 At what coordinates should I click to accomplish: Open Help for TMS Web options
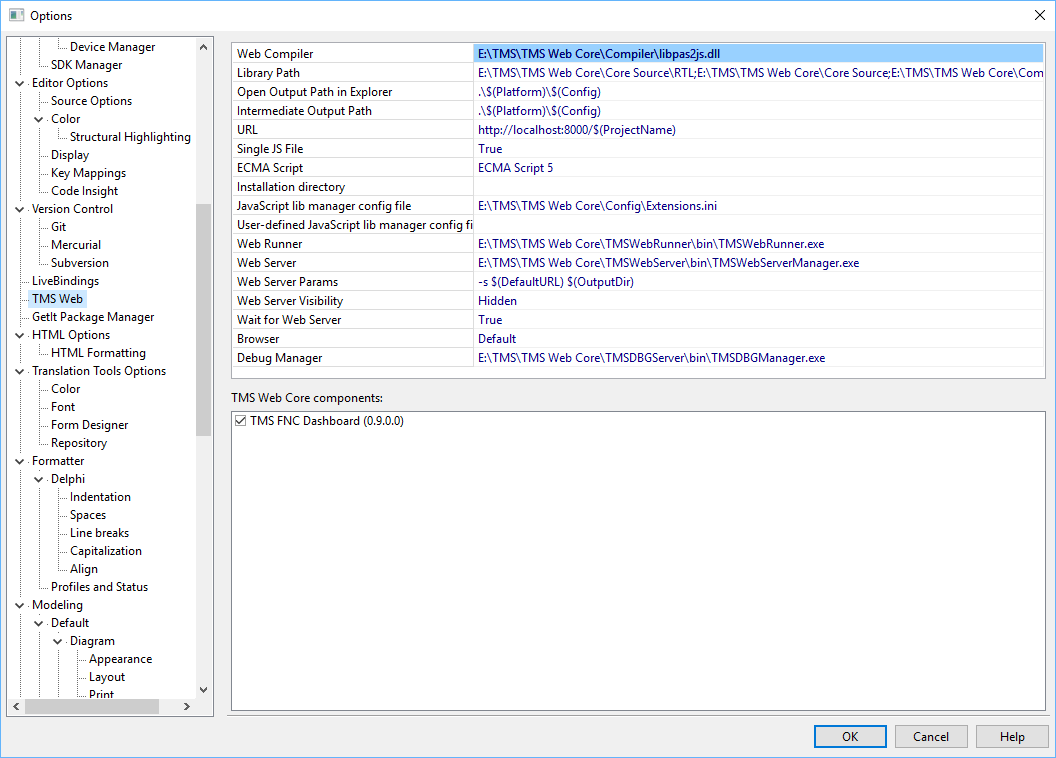[x=1012, y=736]
